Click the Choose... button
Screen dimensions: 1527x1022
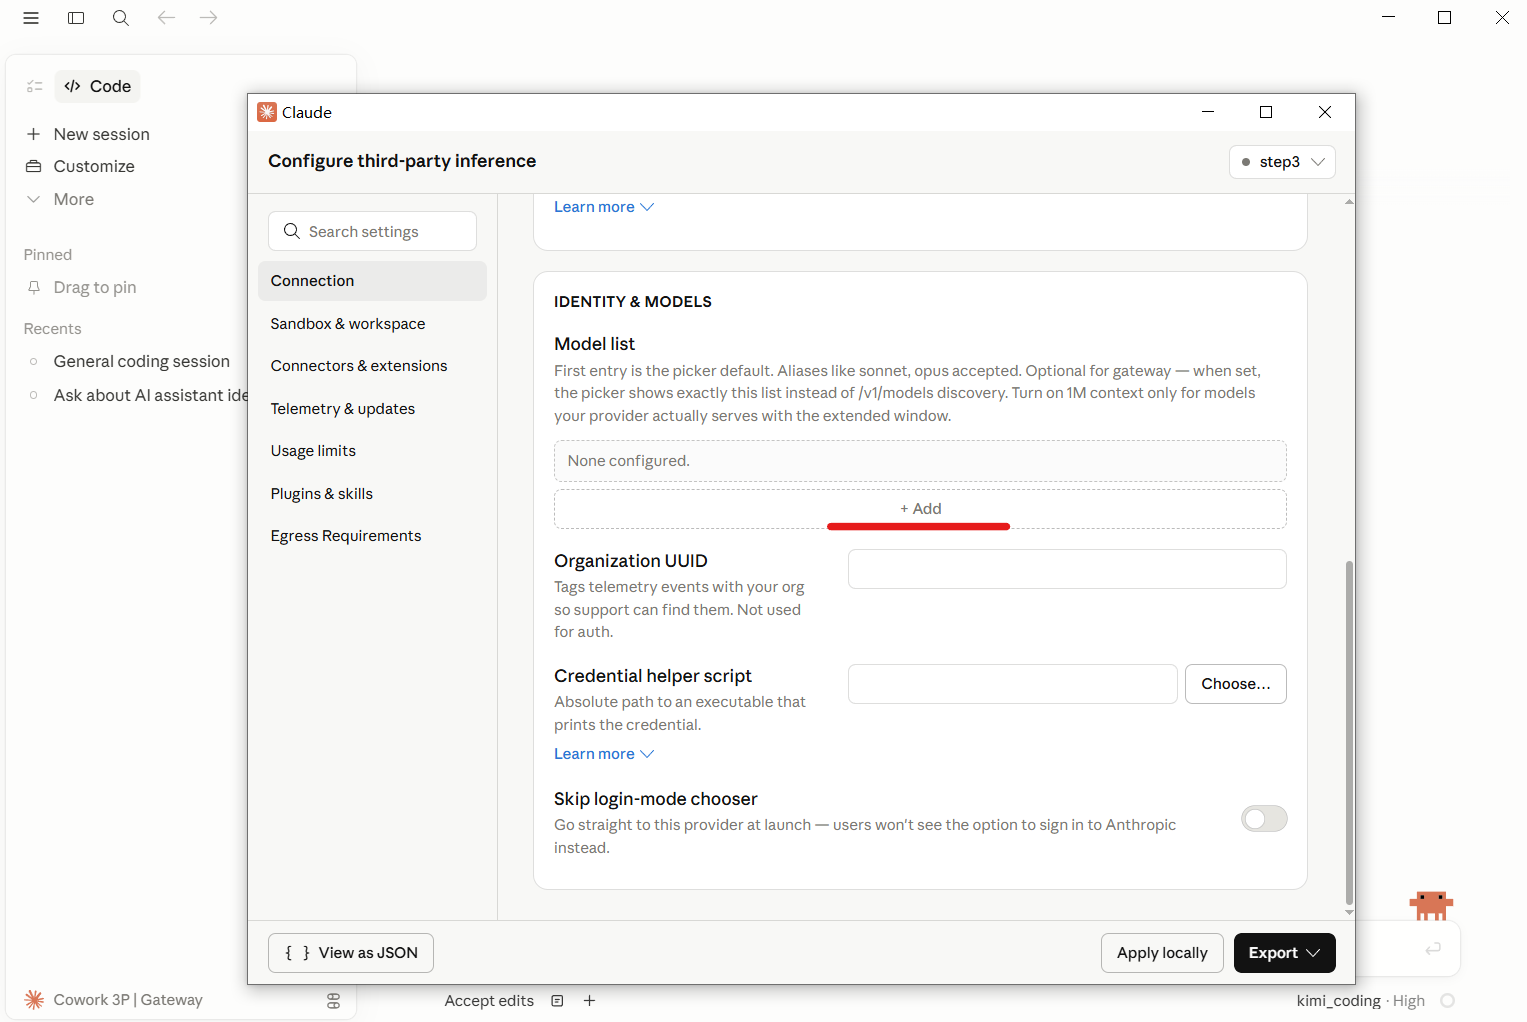tap(1236, 684)
